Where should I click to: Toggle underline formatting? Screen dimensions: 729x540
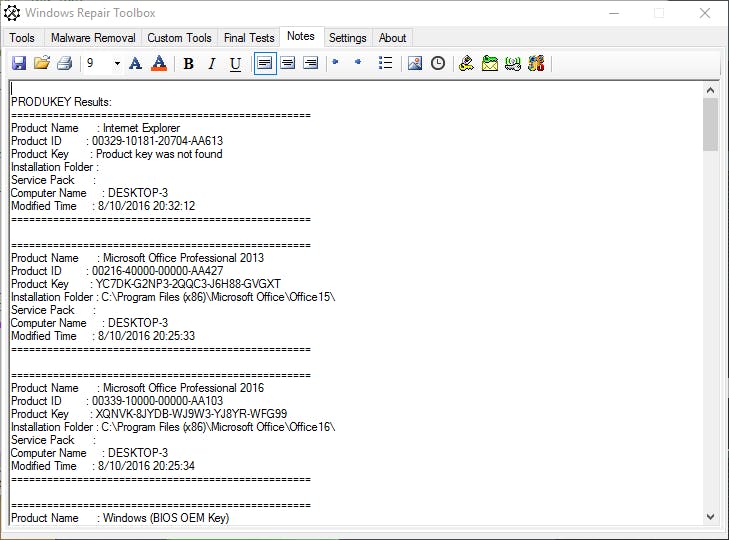pos(235,63)
